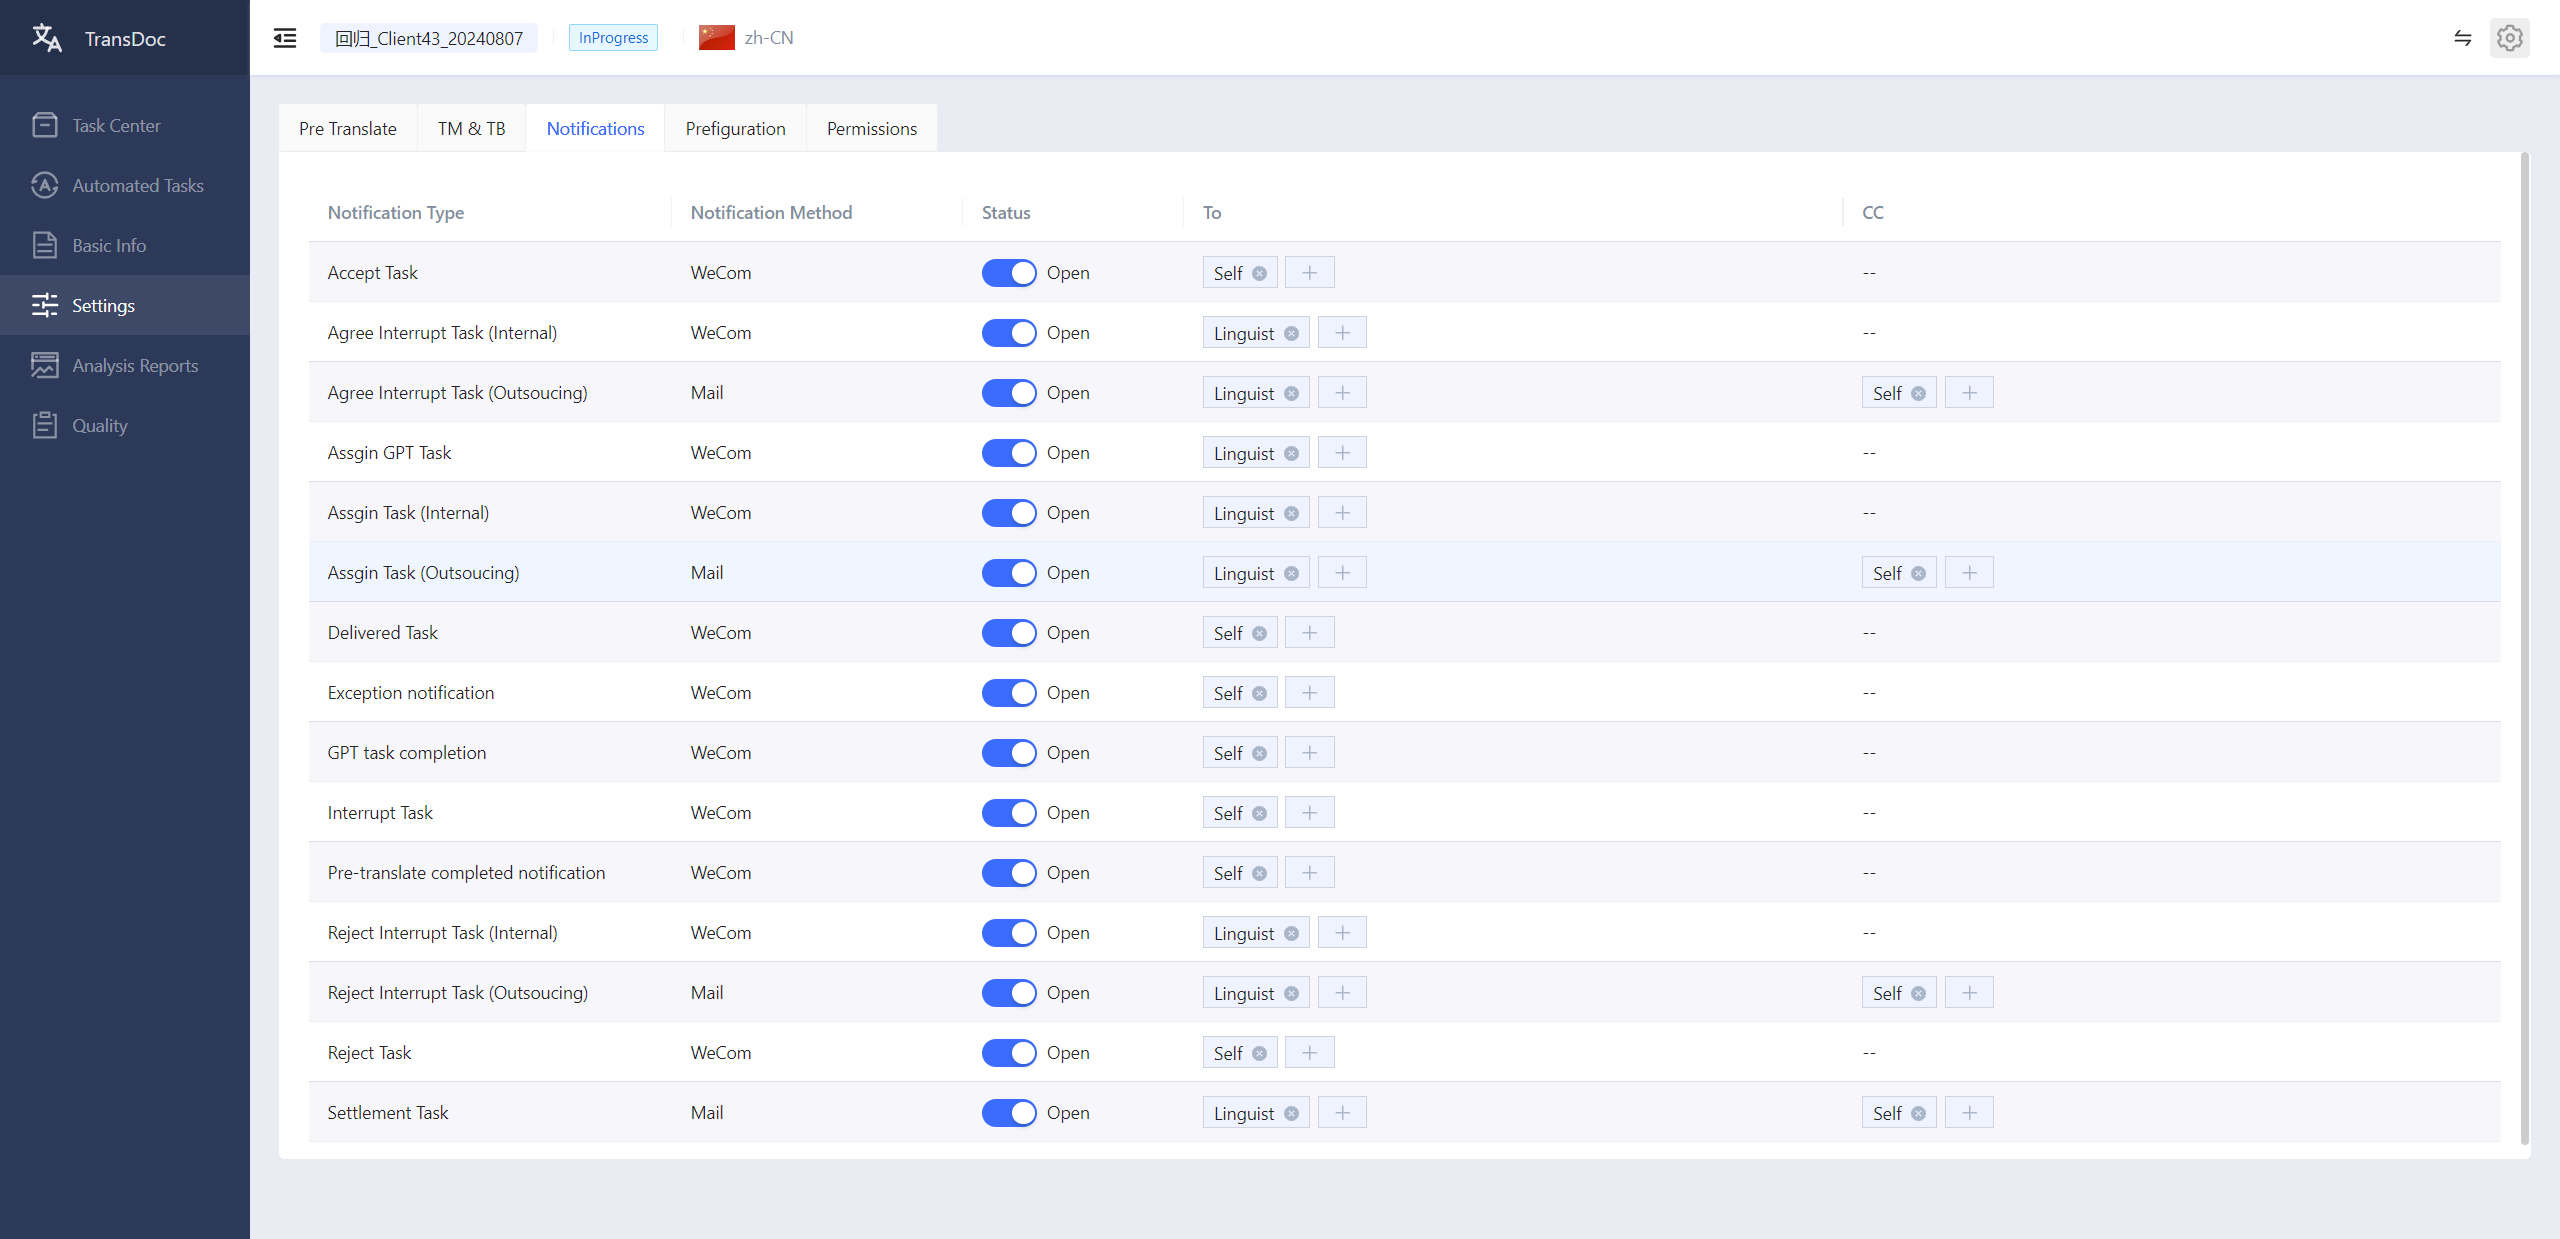Screen dimensions: 2560x1239
Task: Add a recipient to the Pre-translate completed notification row
Action: click(1309, 873)
